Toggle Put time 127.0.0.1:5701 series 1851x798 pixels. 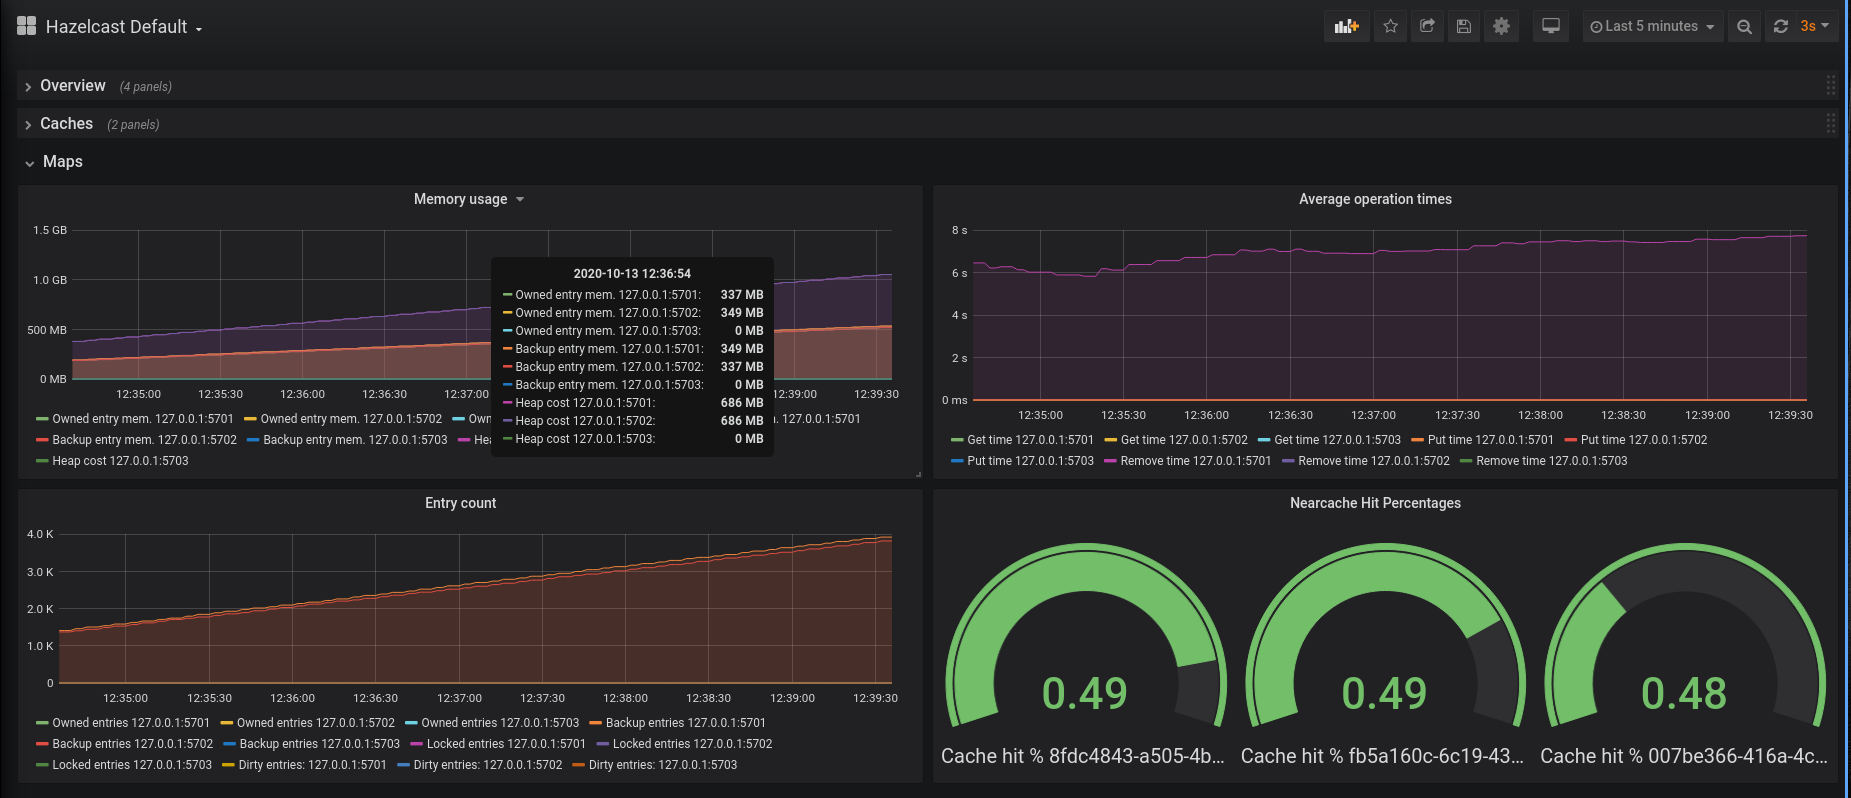point(1491,440)
